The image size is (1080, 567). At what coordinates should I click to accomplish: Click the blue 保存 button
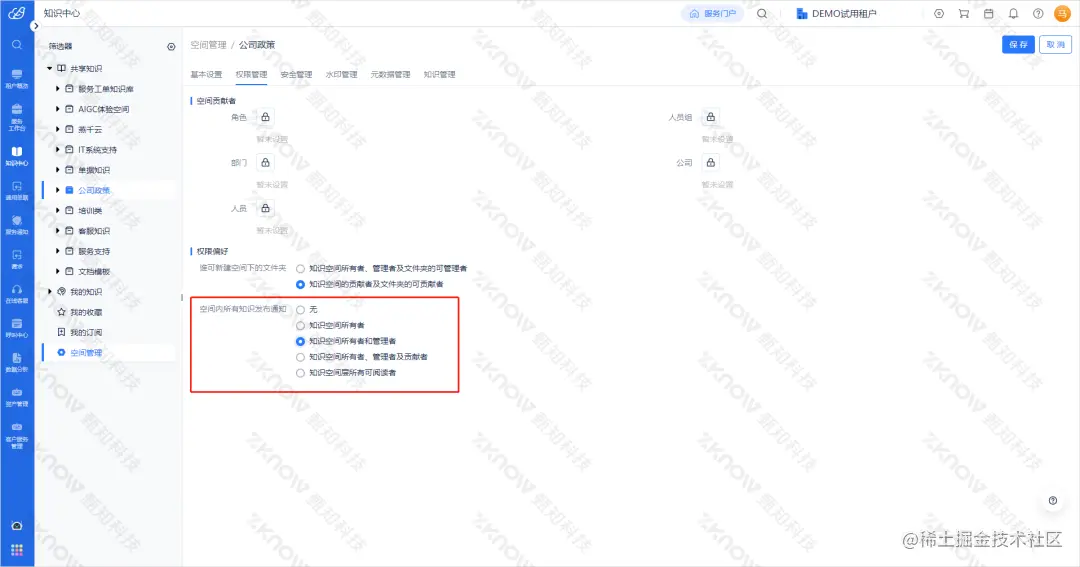point(1018,44)
